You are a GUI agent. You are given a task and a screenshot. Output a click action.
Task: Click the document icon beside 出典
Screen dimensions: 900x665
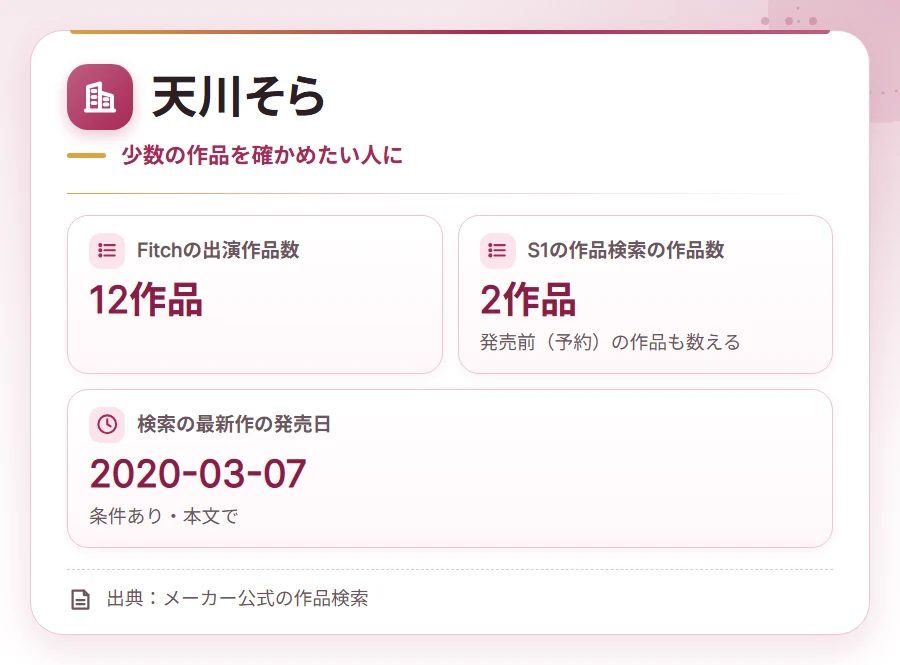(80, 599)
